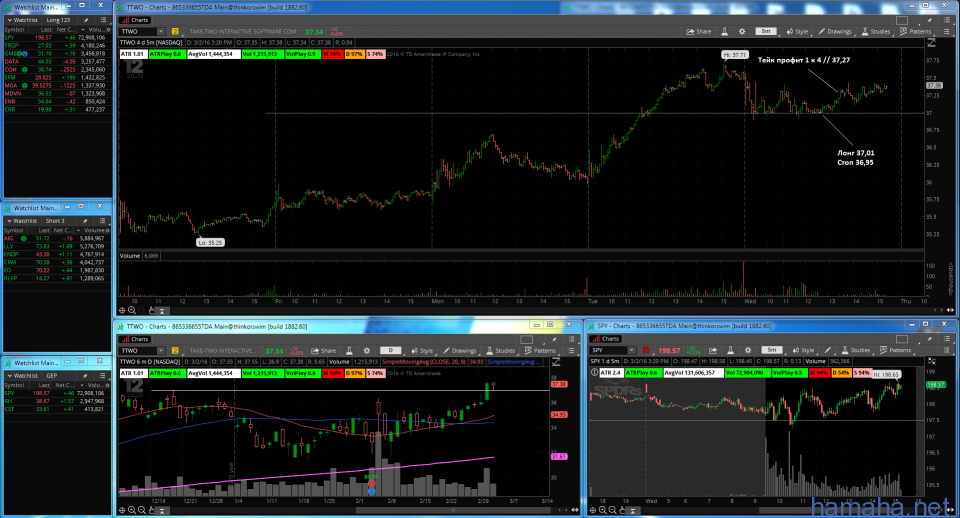The width and height of the screenshot is (960, 518).
Task: Open Drawings menu in the TTWO daily chart
Action: [460, 351]
